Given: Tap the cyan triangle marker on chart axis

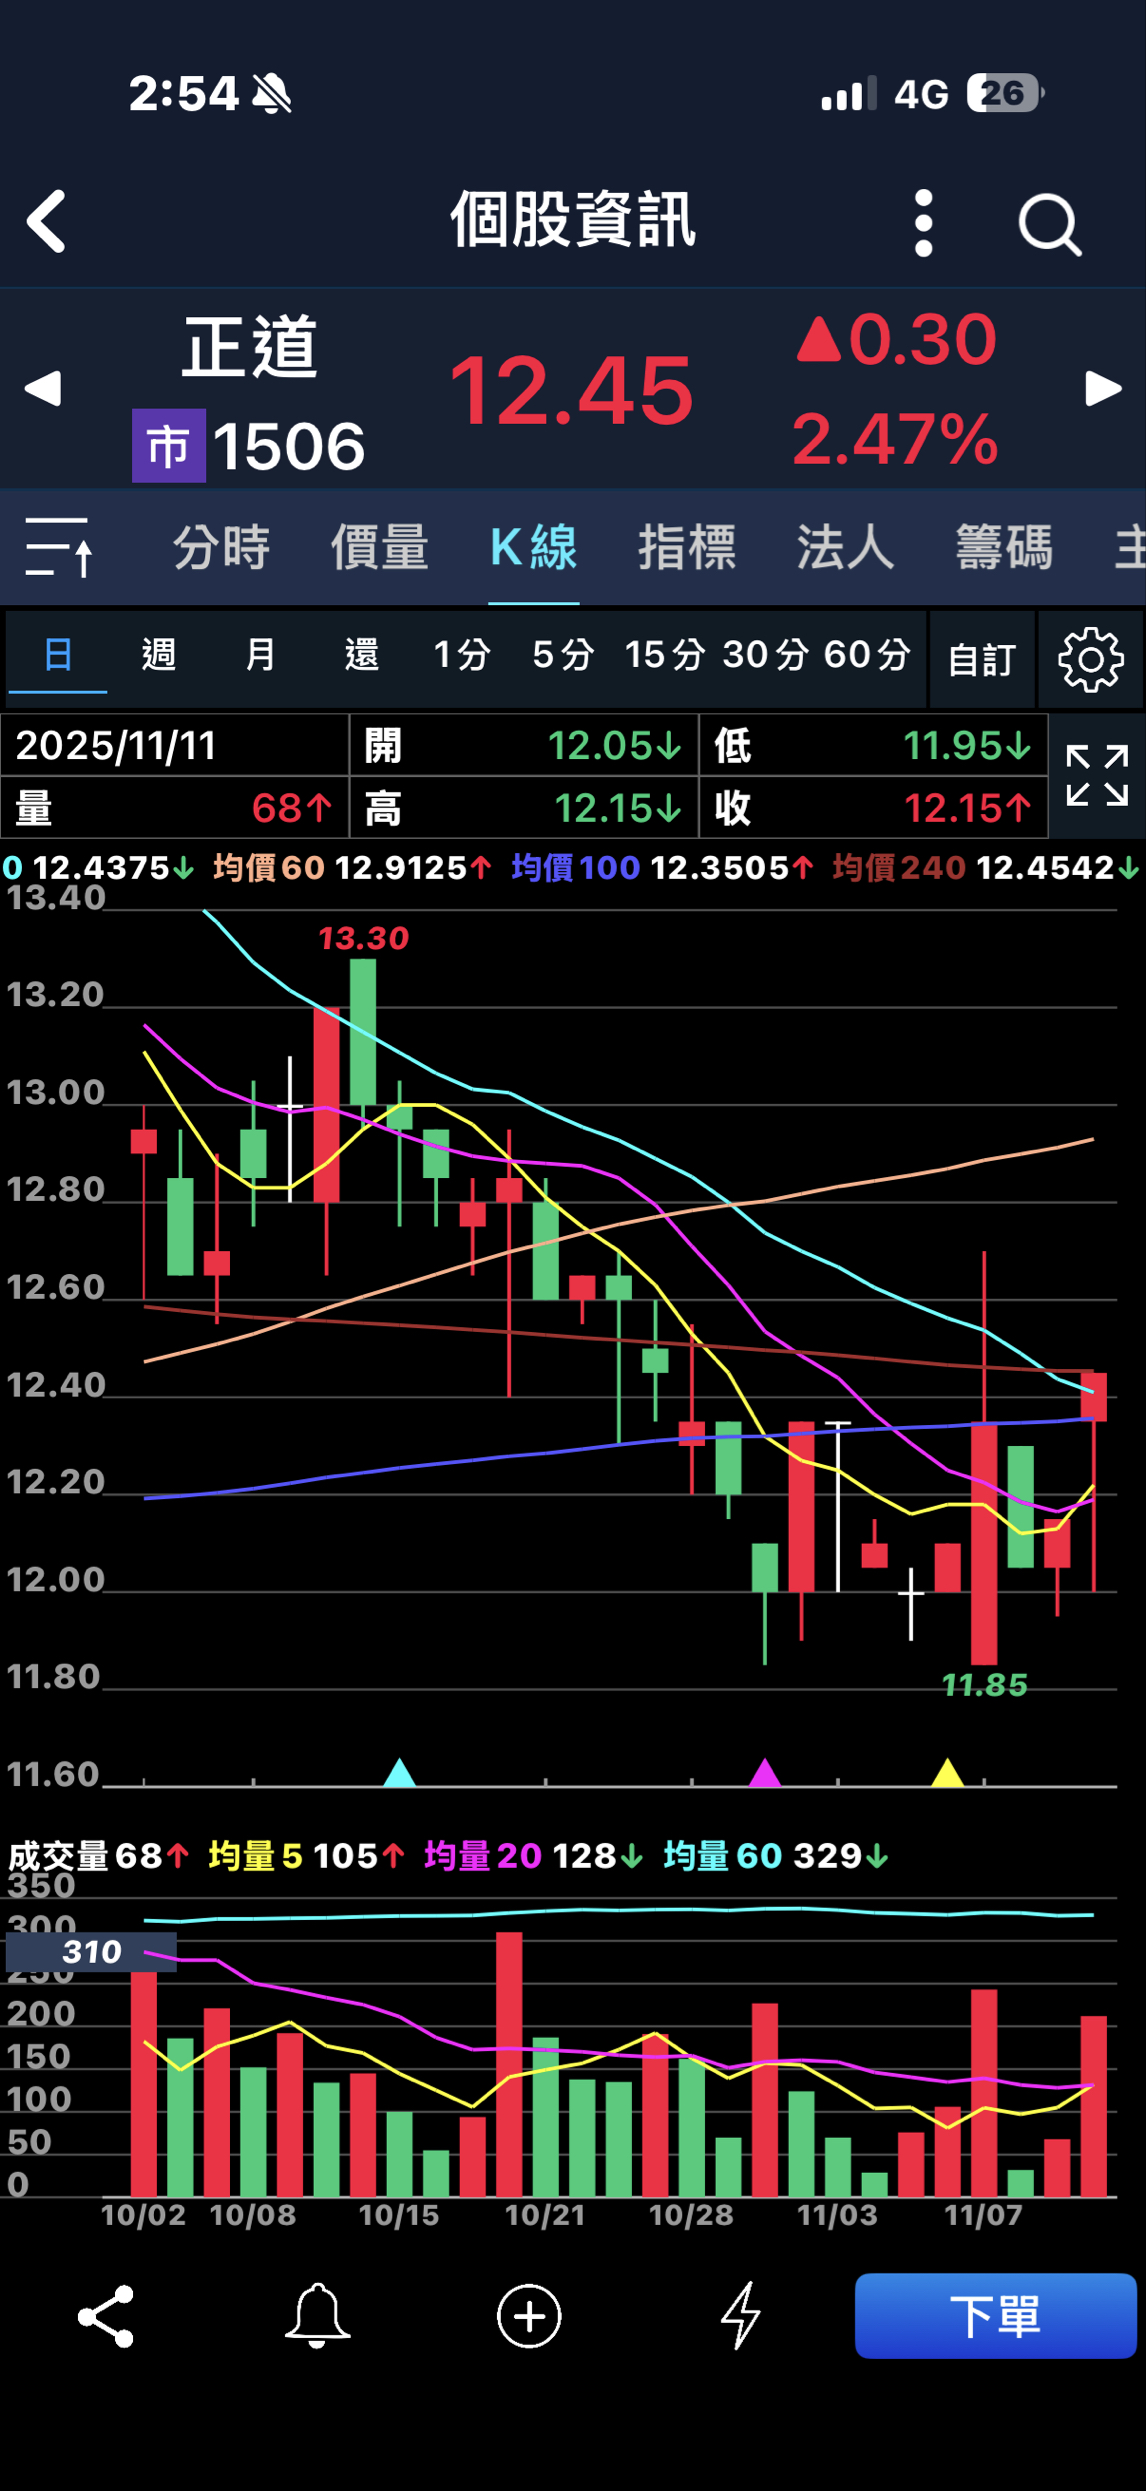Looking at the screenshot, I should click(x=399, y=1773).
